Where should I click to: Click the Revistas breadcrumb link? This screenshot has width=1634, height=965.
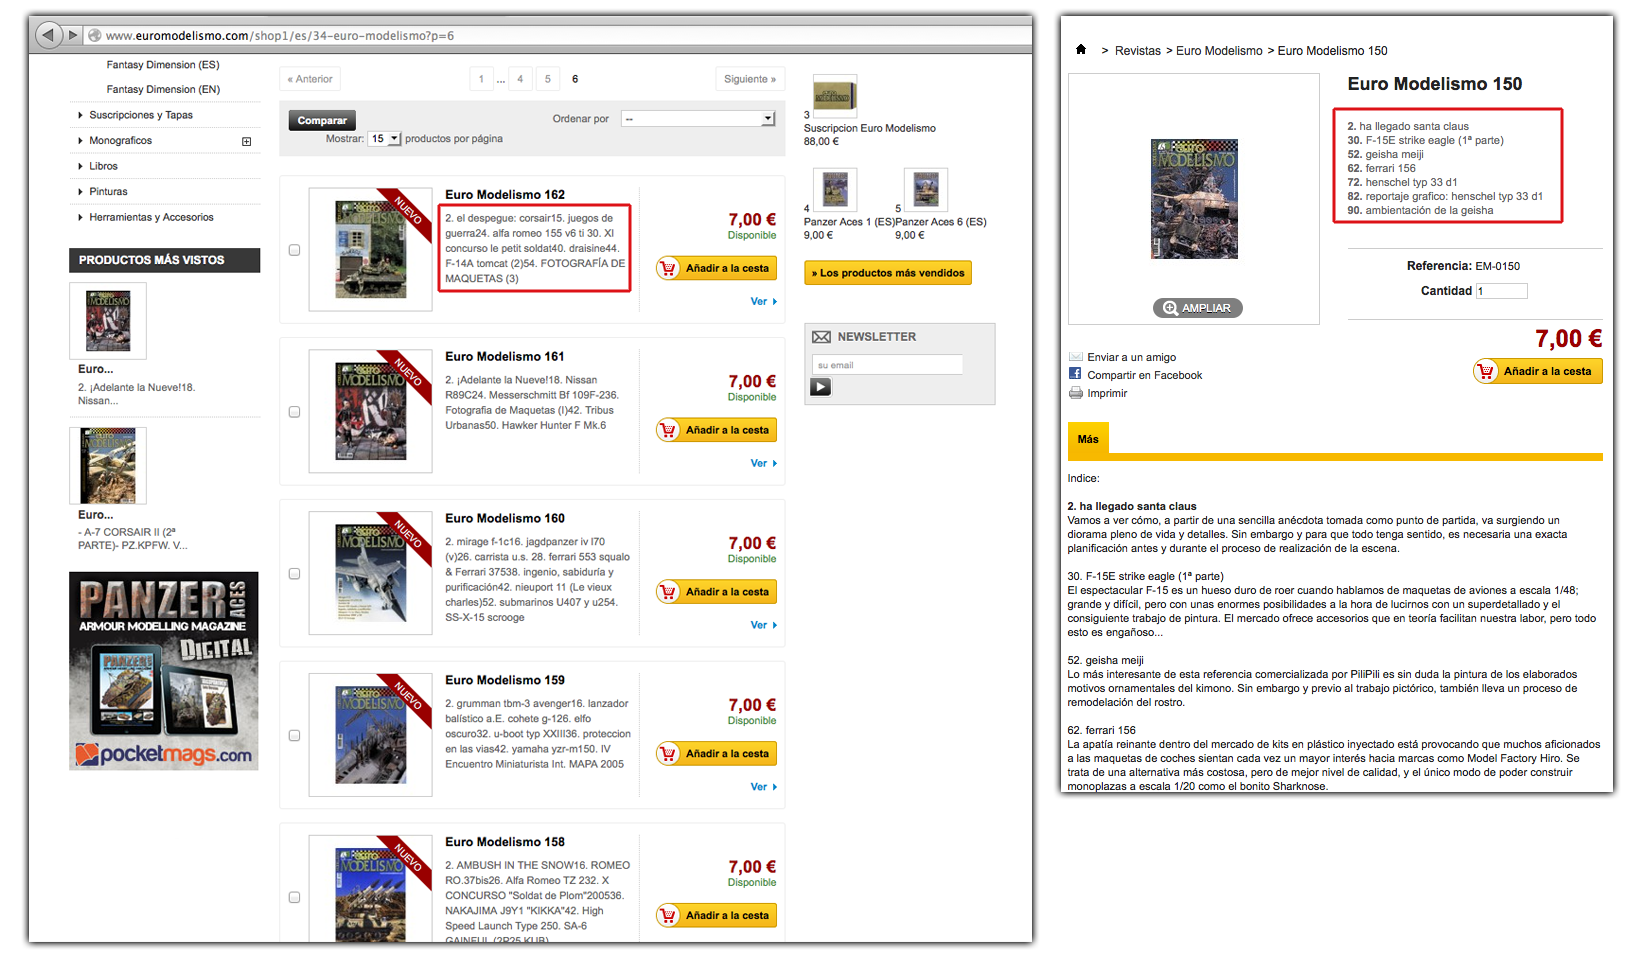pyautogui.click(x=1138, y=51)
